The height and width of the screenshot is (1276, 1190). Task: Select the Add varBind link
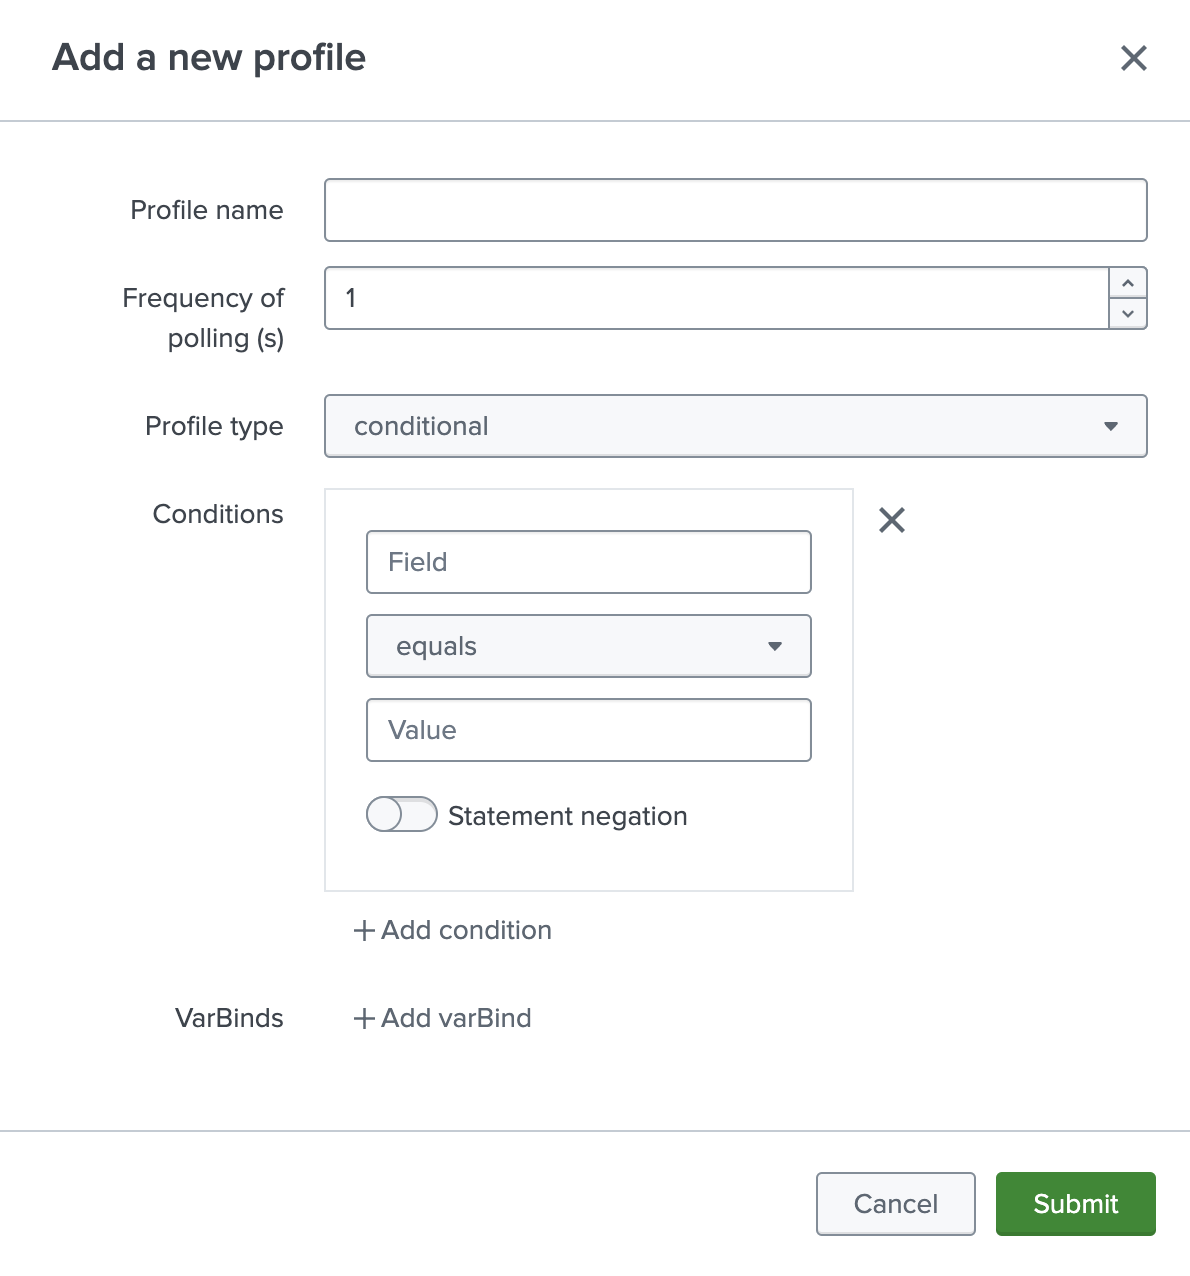tap(454, 1018)
